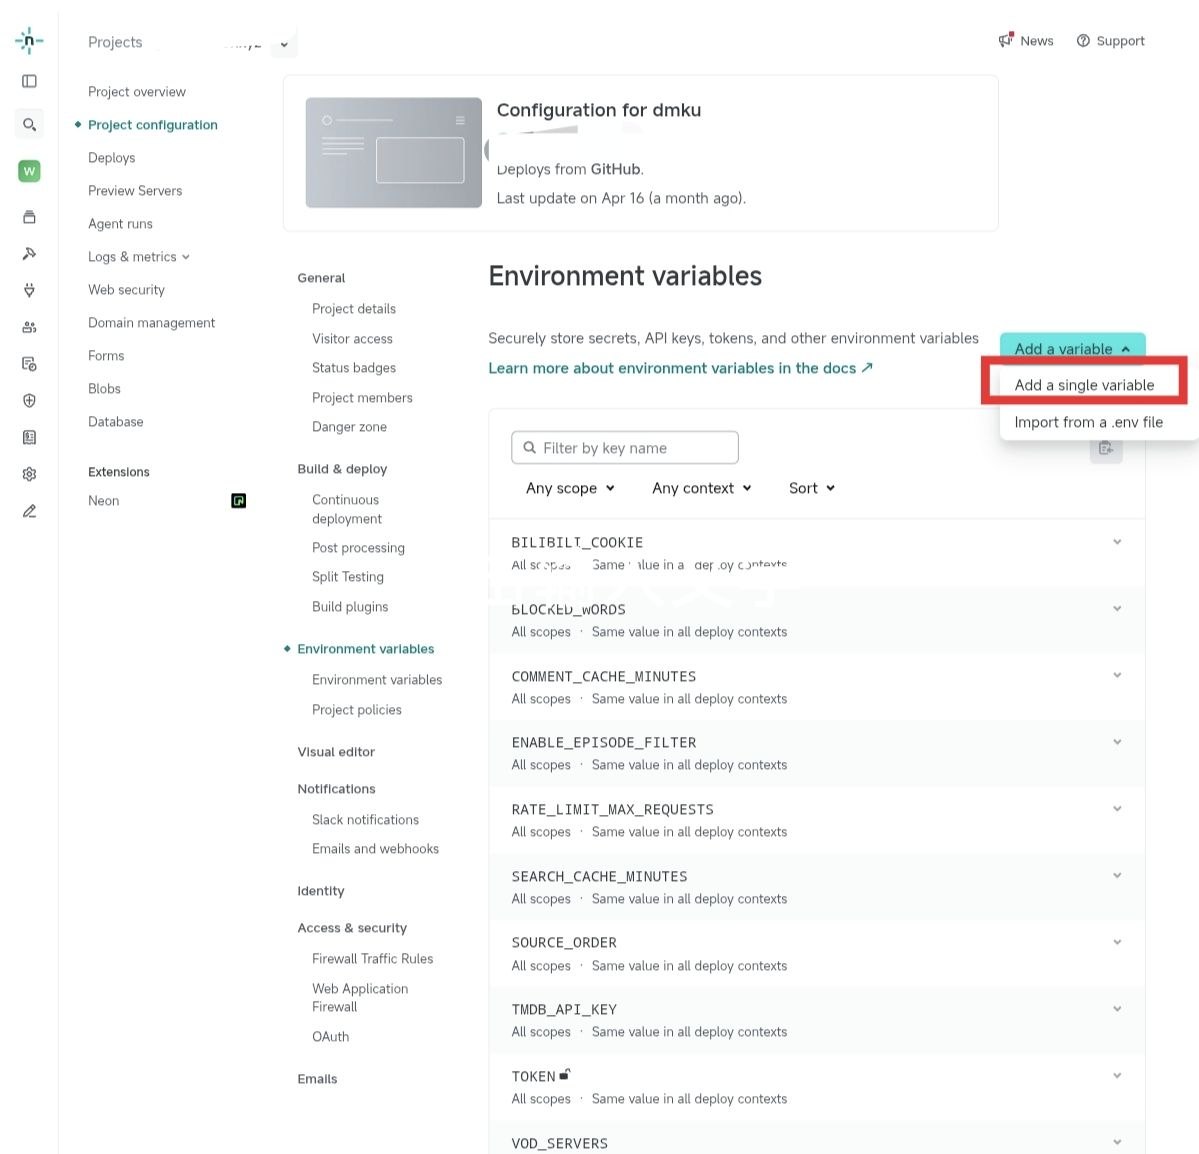Click the Support question-mark icon
This screenshot has height=1154, width=1199.
click(1083, 41)
